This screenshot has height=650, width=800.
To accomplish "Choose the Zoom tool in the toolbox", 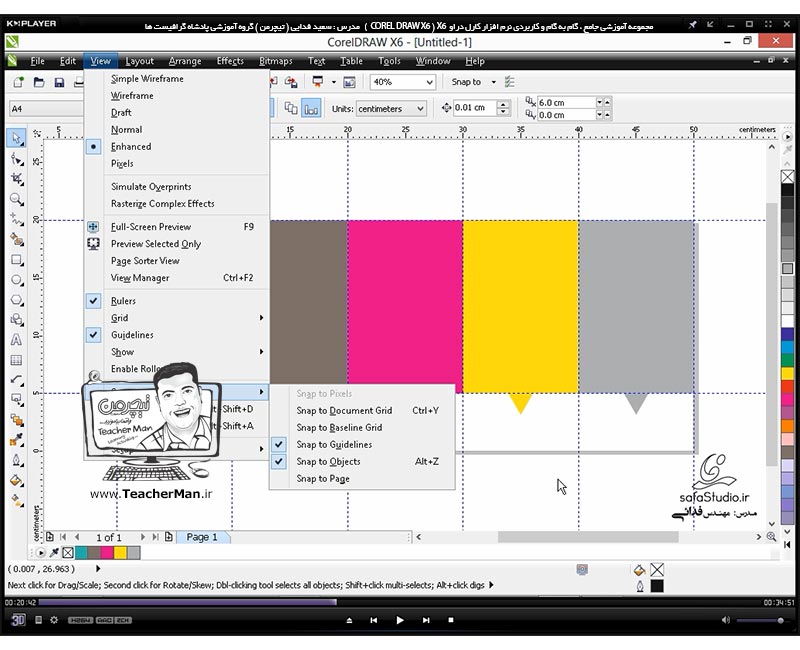I will (16, 199).
